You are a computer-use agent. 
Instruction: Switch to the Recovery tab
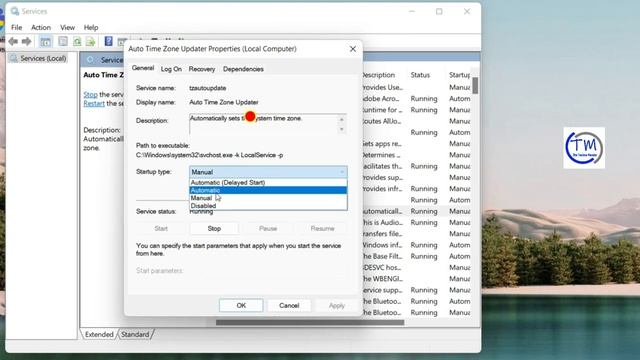202,69
